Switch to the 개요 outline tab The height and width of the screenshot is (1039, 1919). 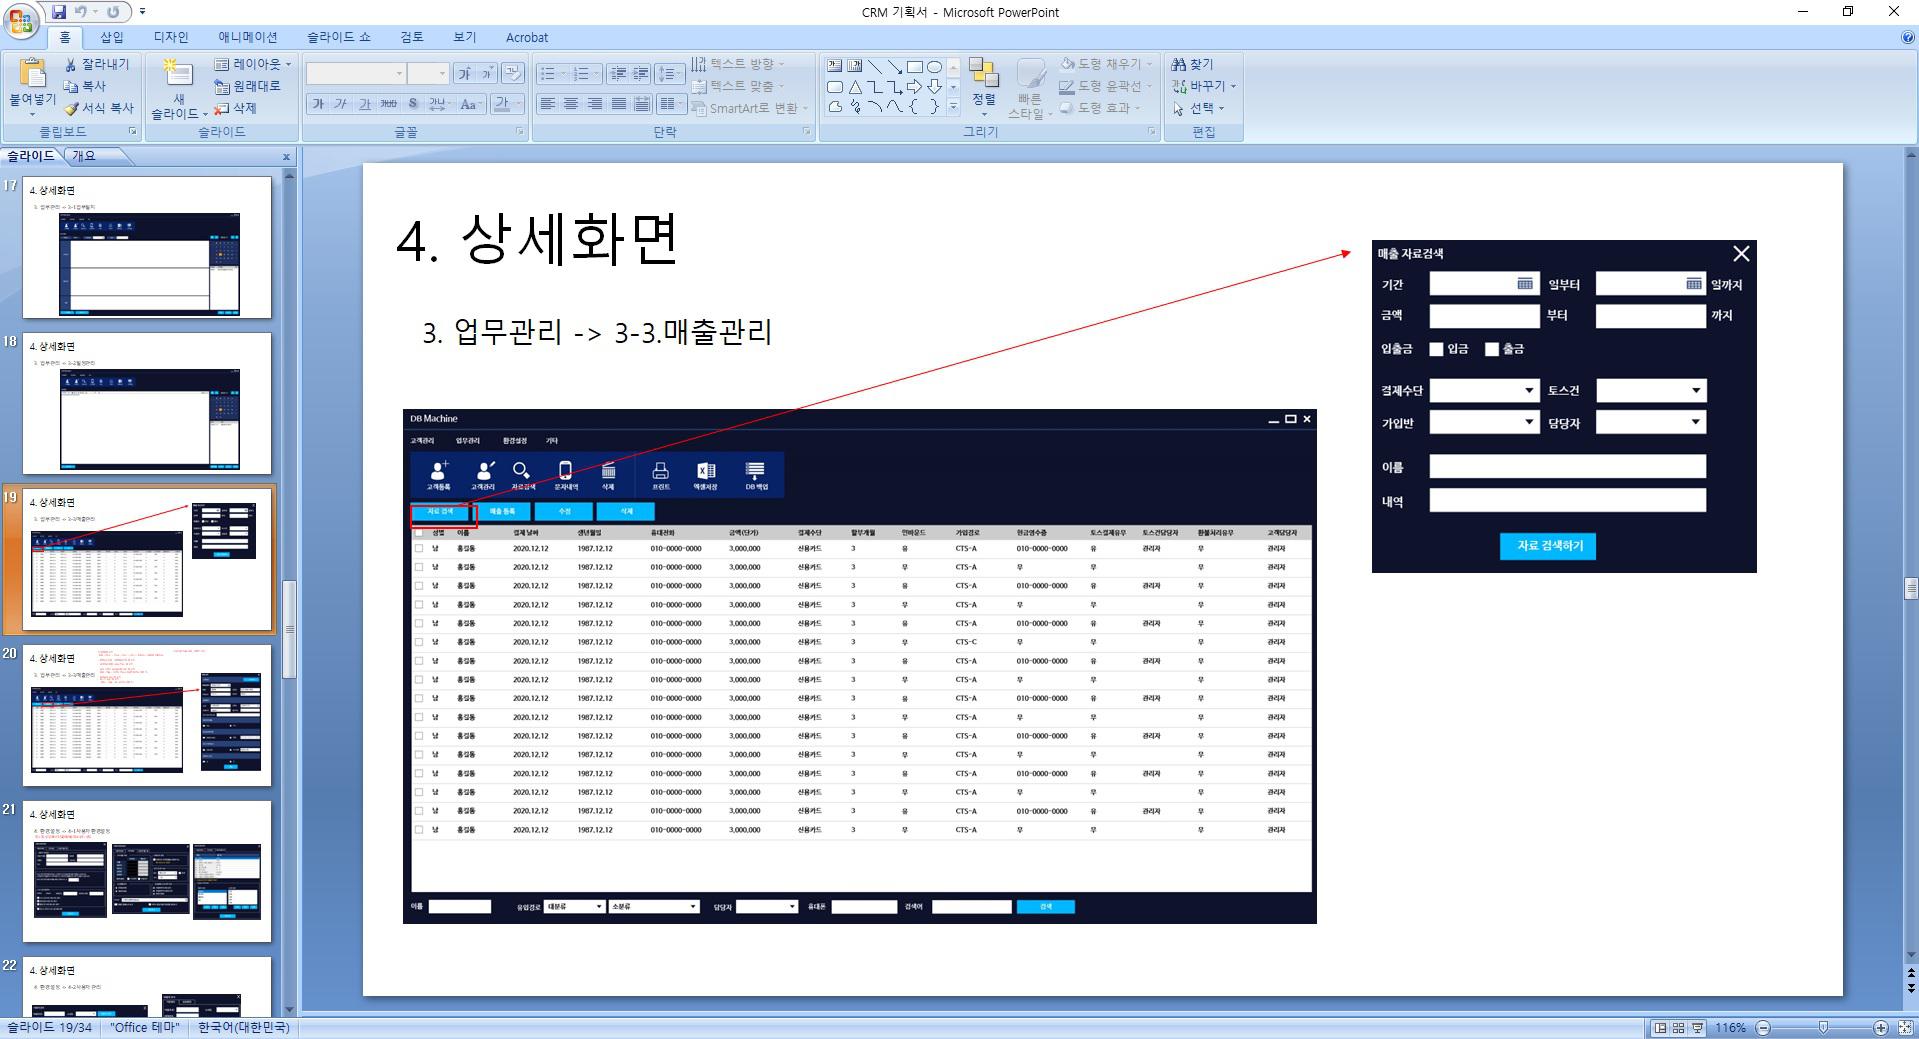click(x=84, y=156)
